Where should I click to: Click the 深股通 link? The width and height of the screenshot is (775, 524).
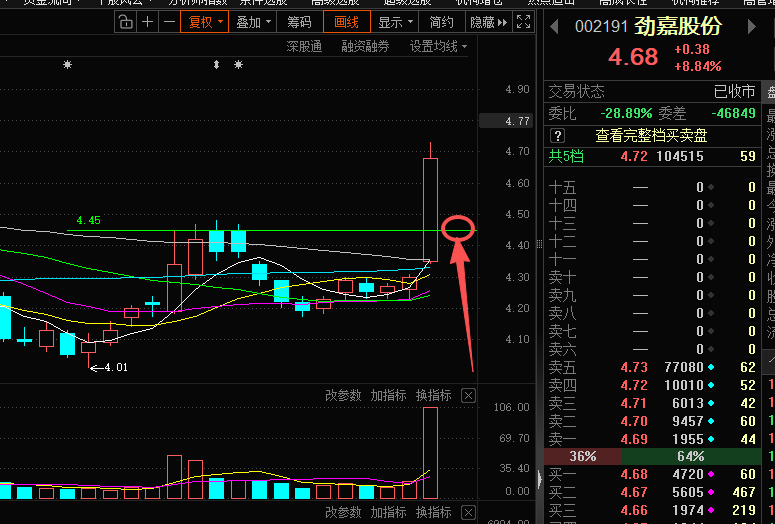click(304, 47)
